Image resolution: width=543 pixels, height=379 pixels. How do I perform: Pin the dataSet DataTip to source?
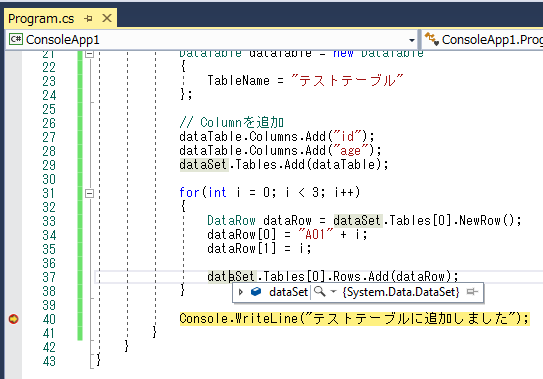[472, 292]
